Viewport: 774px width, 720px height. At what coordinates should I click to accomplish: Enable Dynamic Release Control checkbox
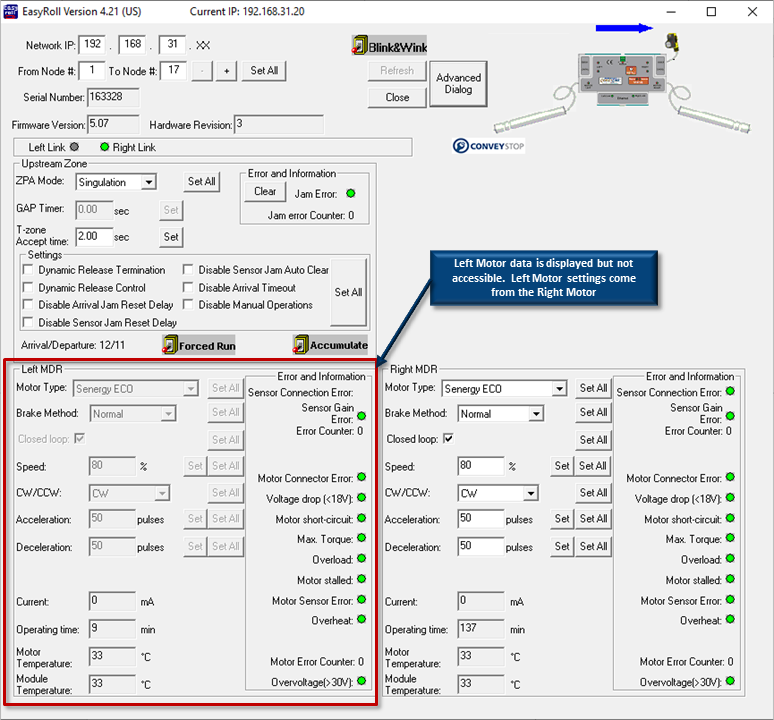tap(28, 287)
